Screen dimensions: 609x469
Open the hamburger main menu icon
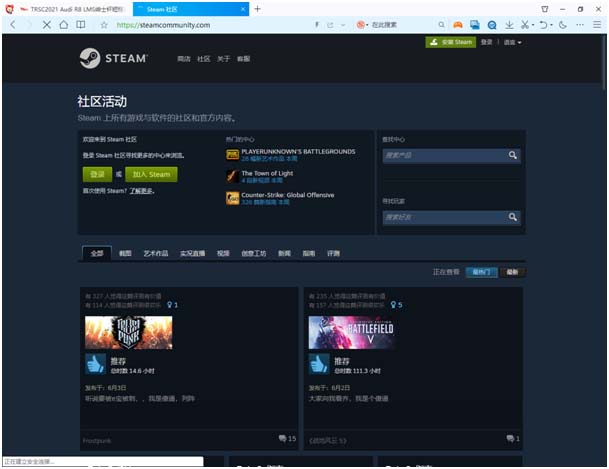point(597,25)
